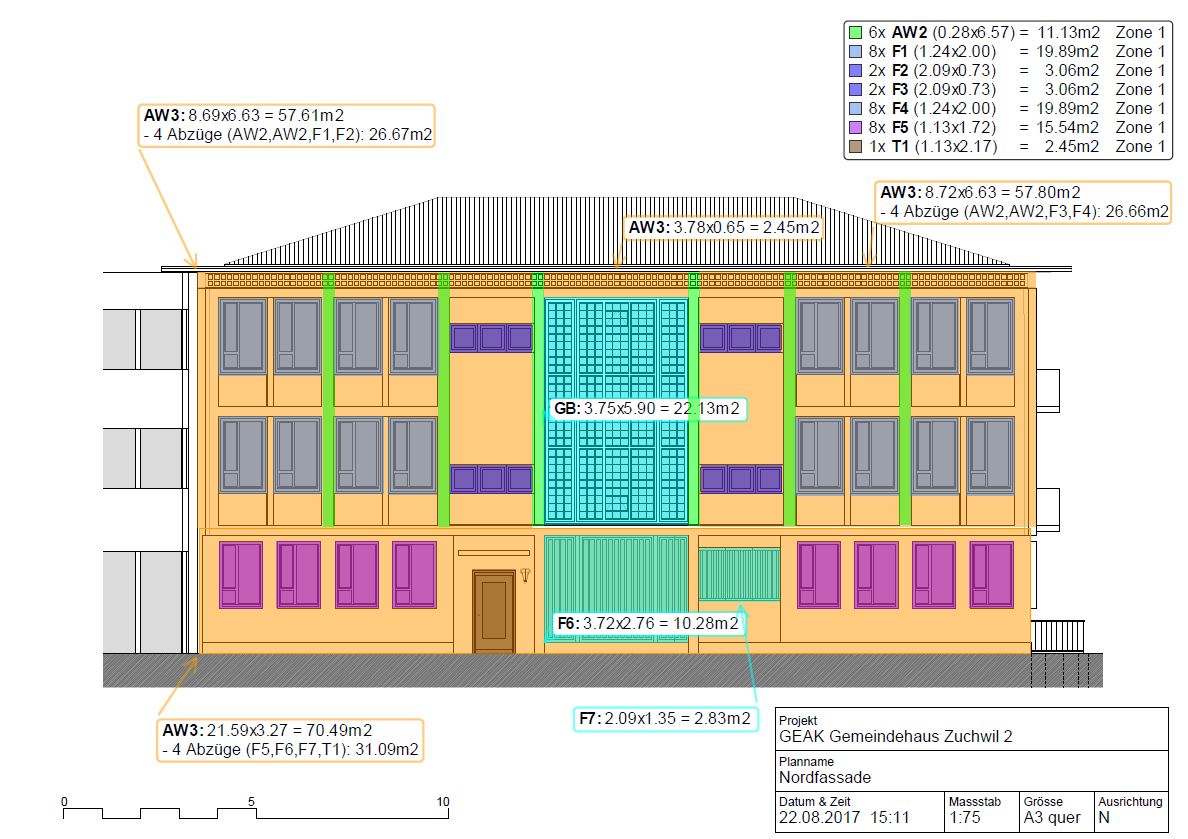Click the green AW2 swatch in the legend
The height and width of the screenshot is (839, 1188).
pyautogui.click(x=854, y=32)
